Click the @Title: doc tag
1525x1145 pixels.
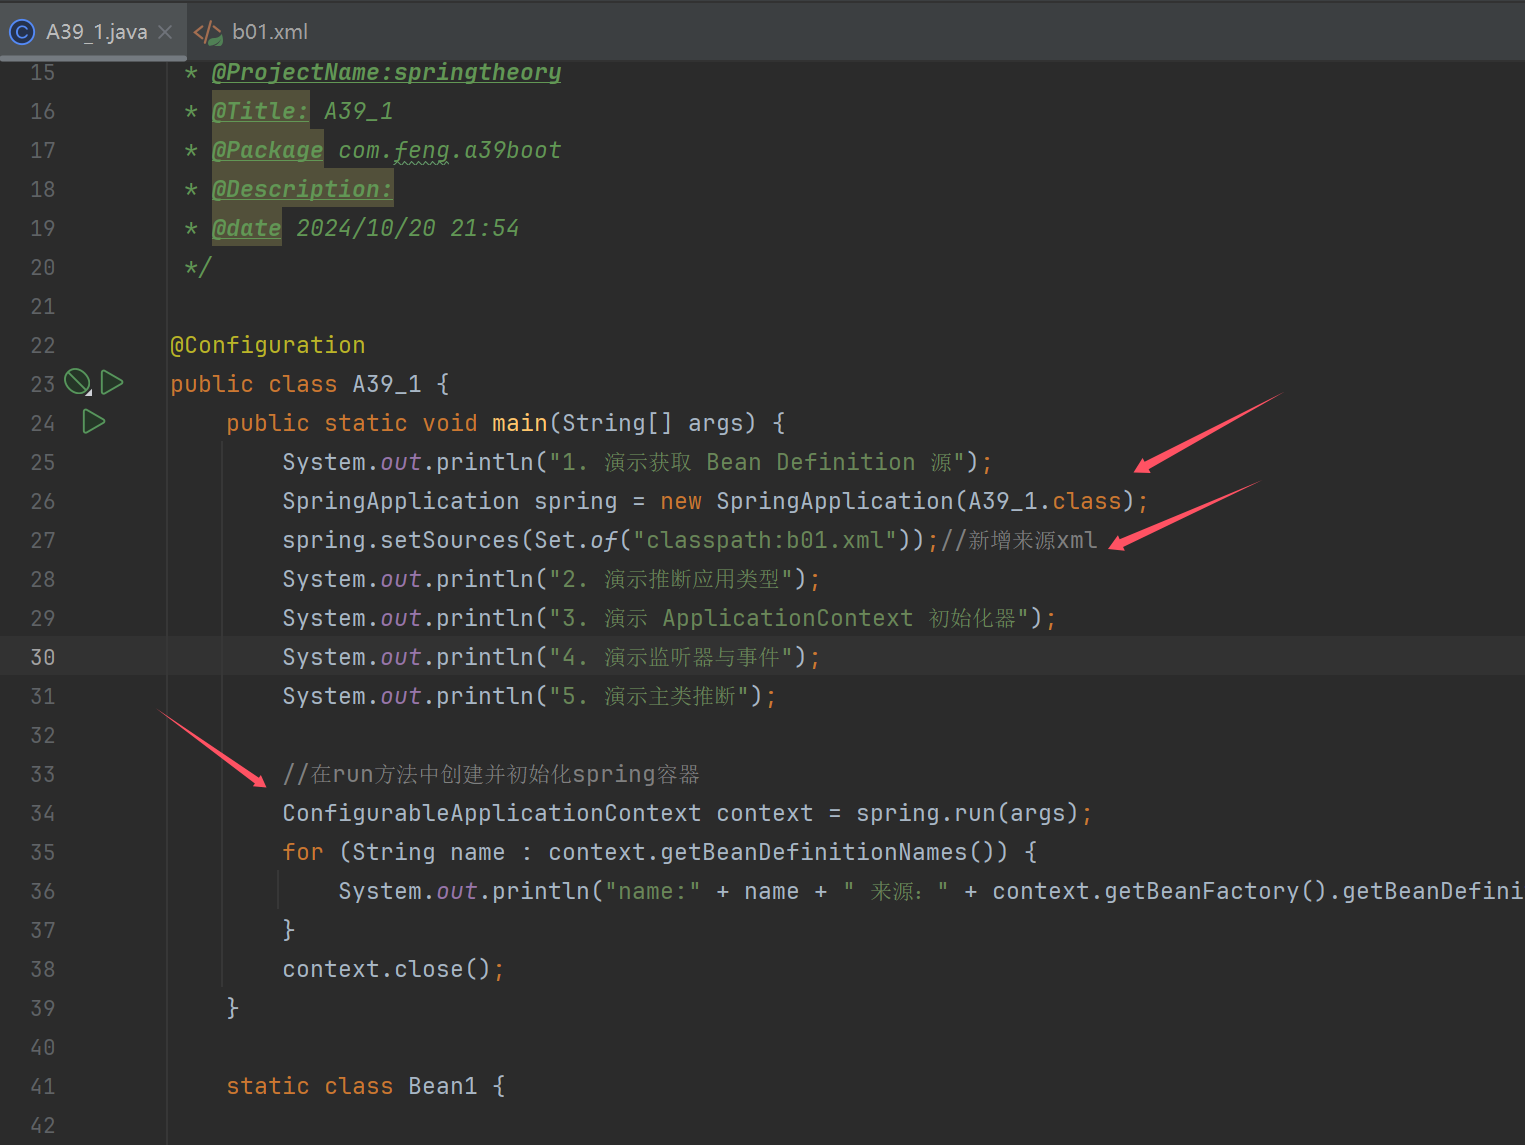260,111
